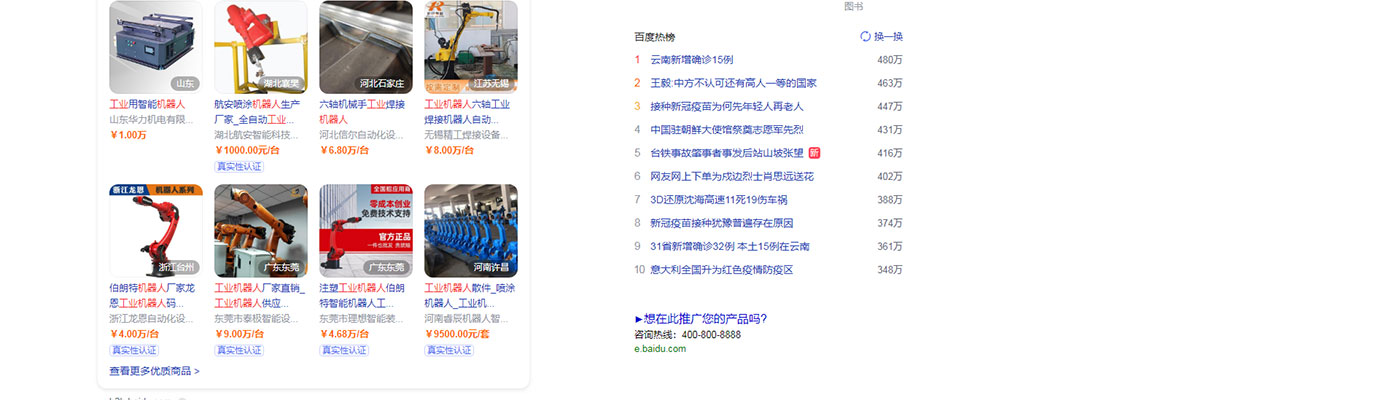Open hot topic 云南新增确诊15例
This screenshot has width=1400, height=400.
click(691, 60)
